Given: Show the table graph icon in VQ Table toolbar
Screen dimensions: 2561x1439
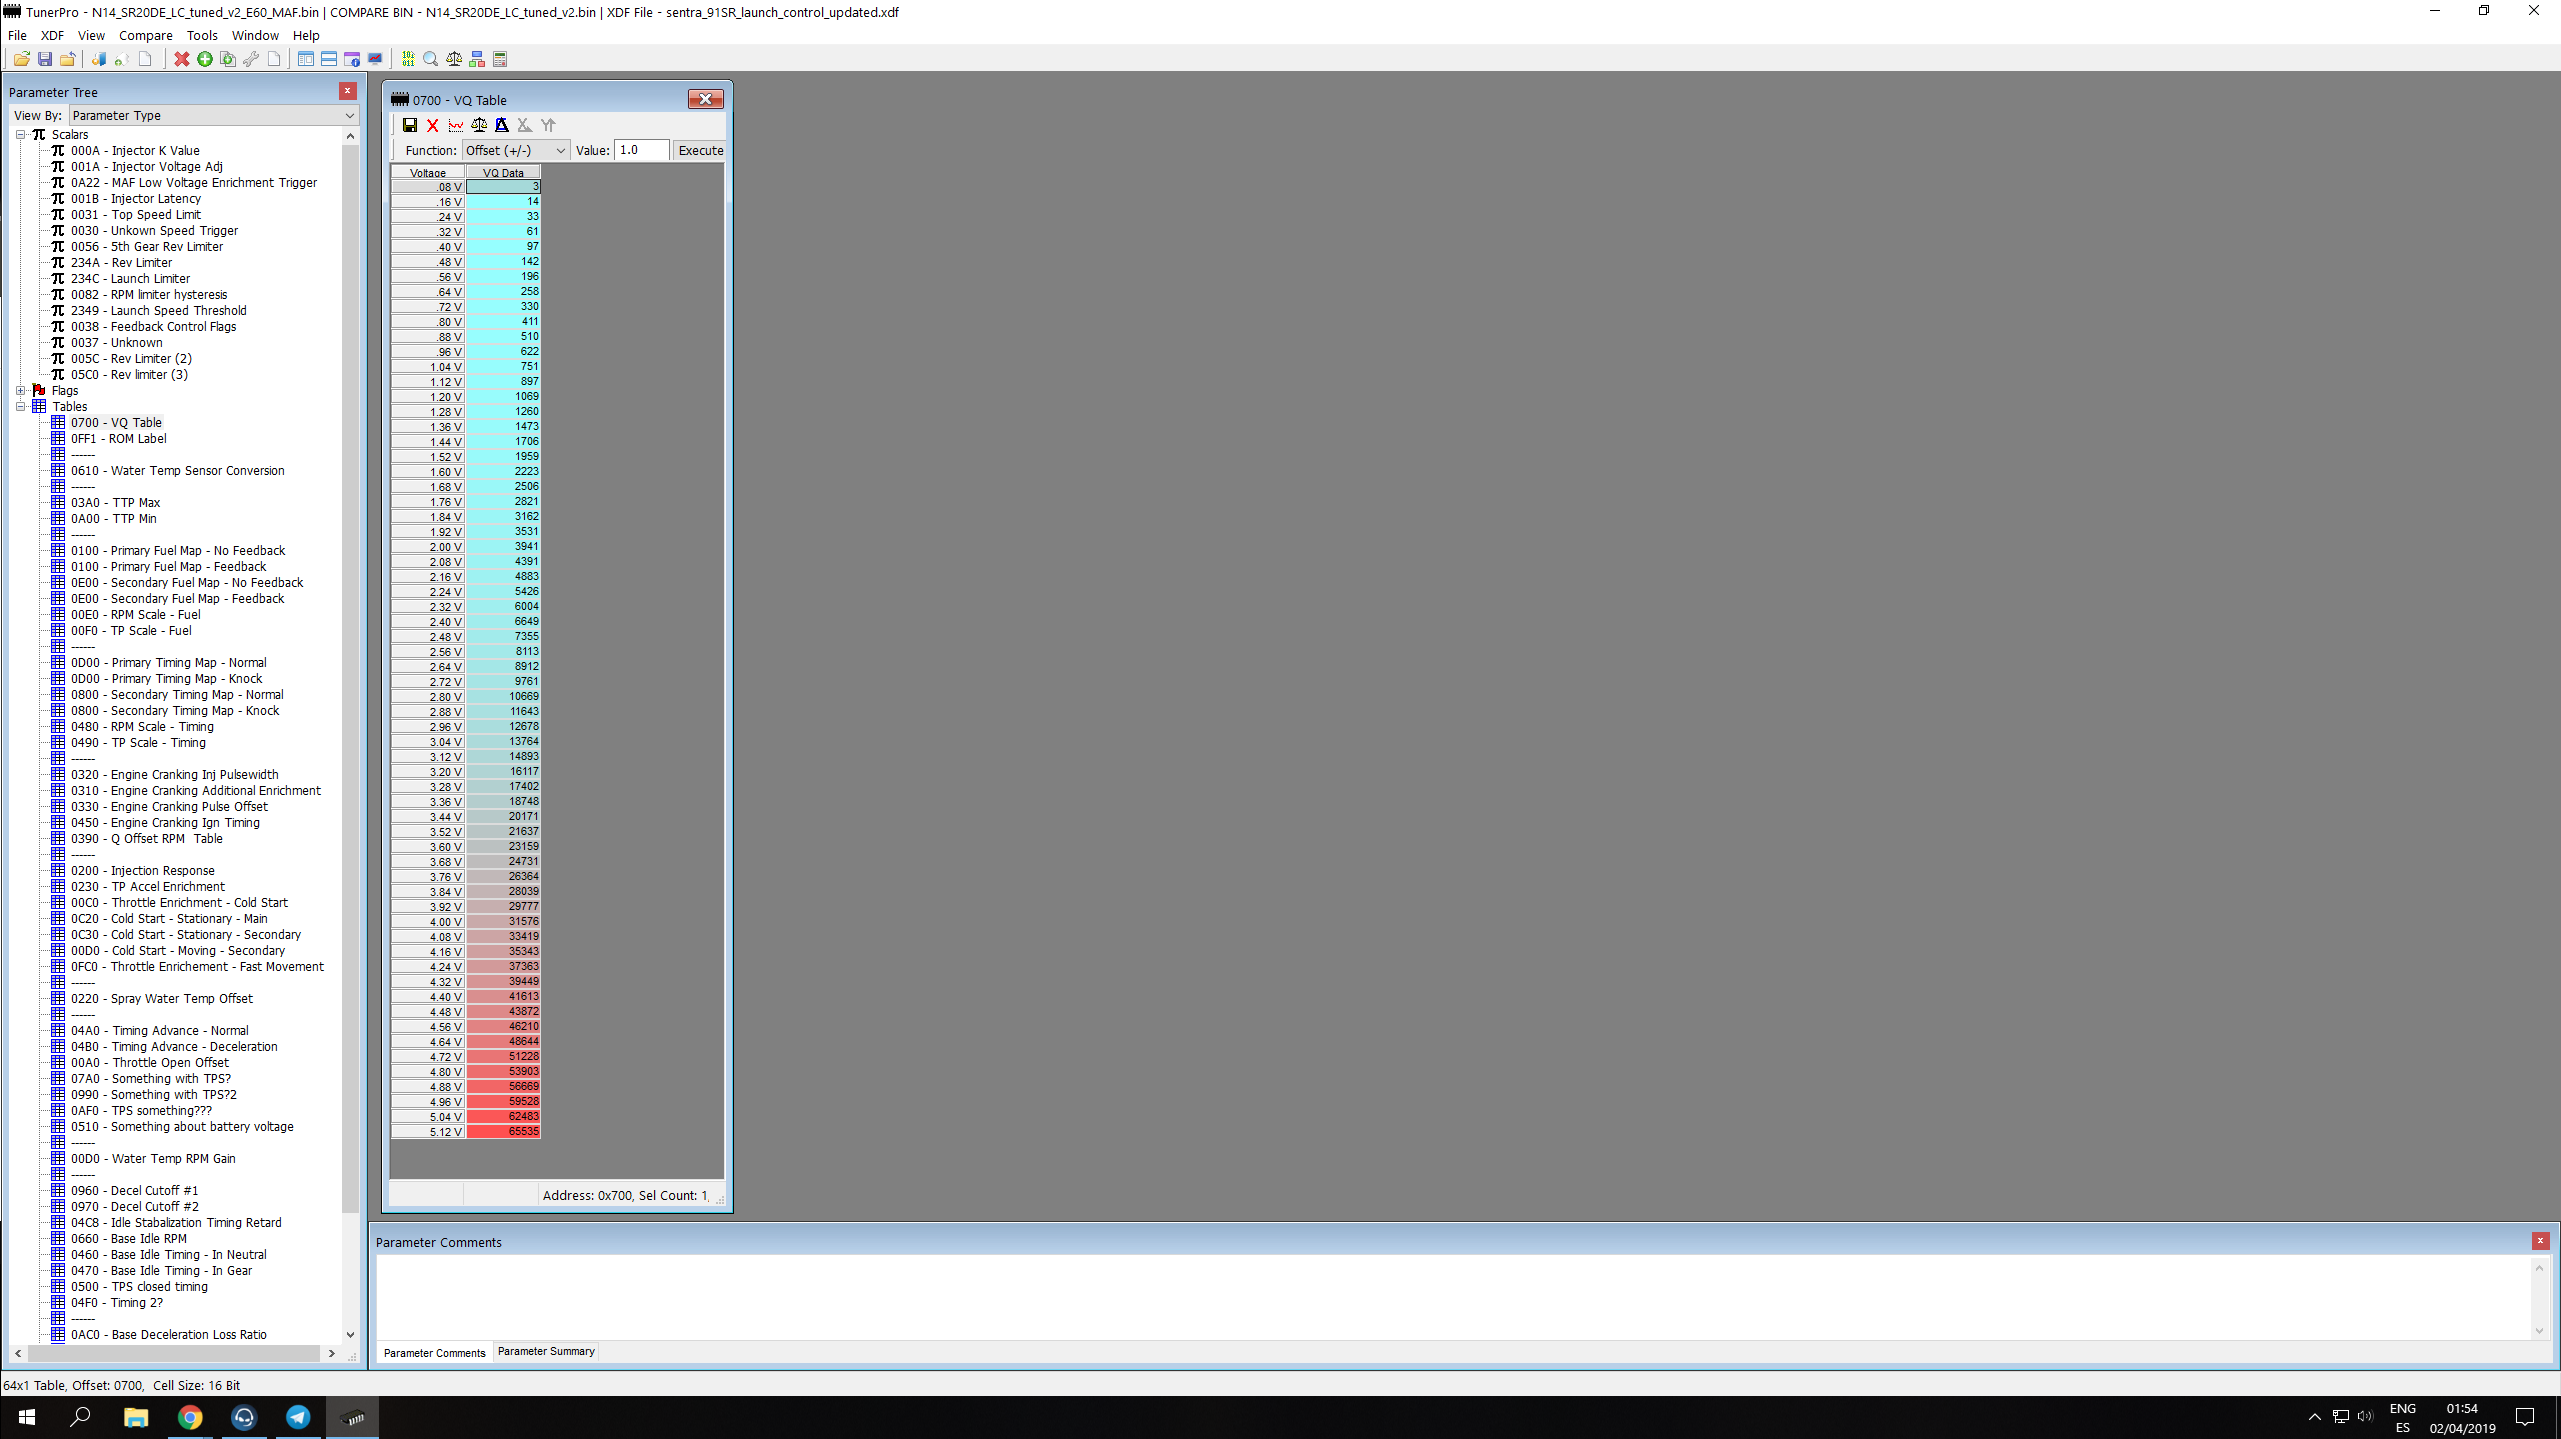Looking at the screenshot, I should pyautogui.click(x=456, y=125).
